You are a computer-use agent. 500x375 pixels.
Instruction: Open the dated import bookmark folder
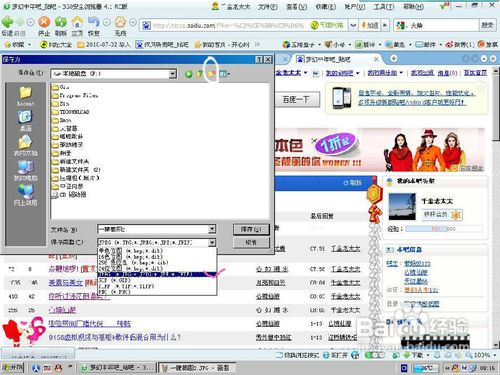[103, 44]
